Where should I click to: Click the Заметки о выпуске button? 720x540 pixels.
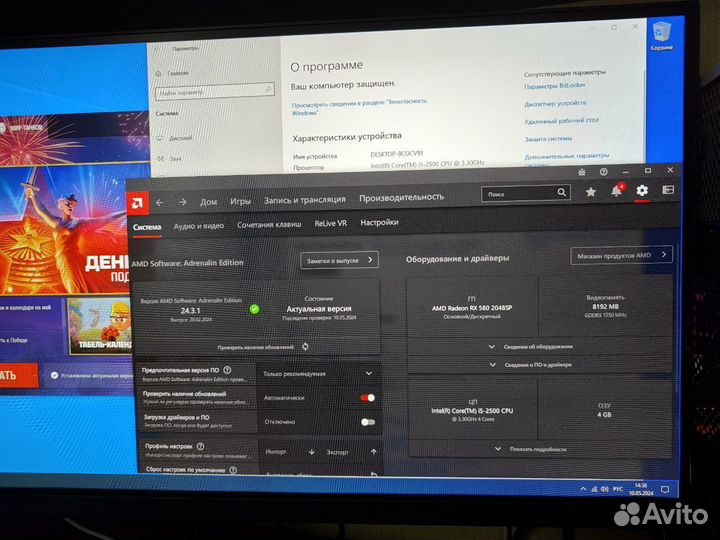tap(339, 260)
